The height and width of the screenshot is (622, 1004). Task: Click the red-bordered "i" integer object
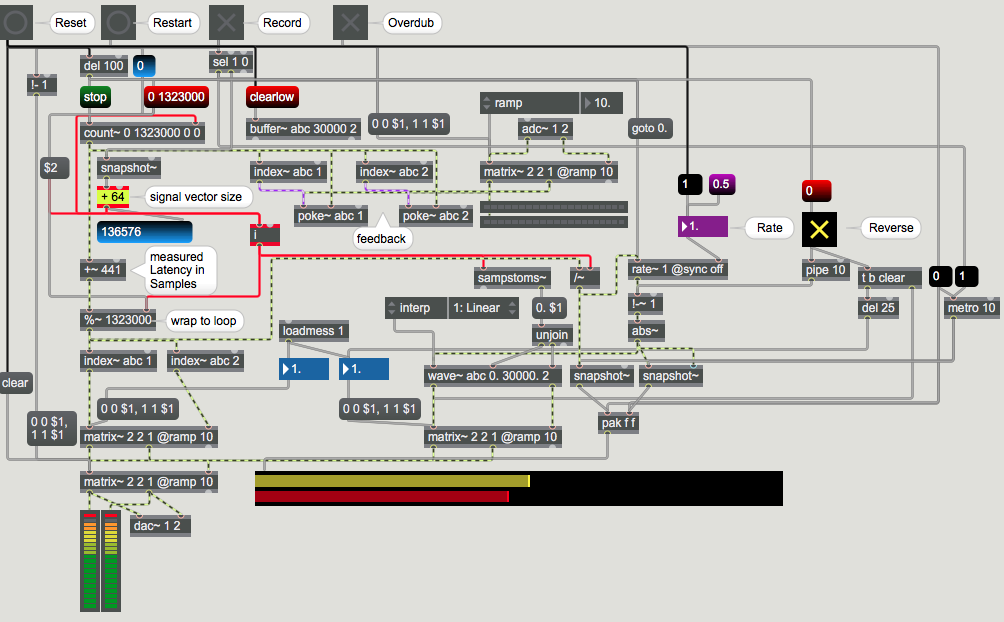click(x=265, y=235)
